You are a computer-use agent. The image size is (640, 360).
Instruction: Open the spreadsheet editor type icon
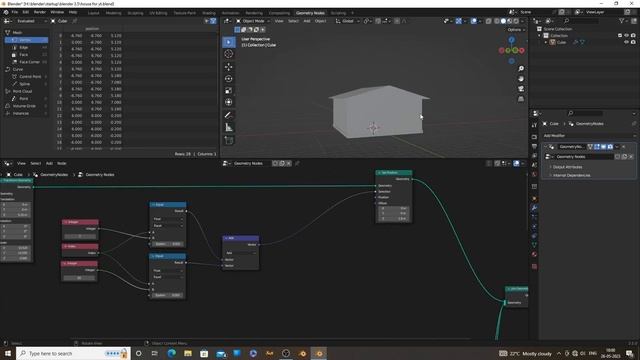click(x=7, y=21)
